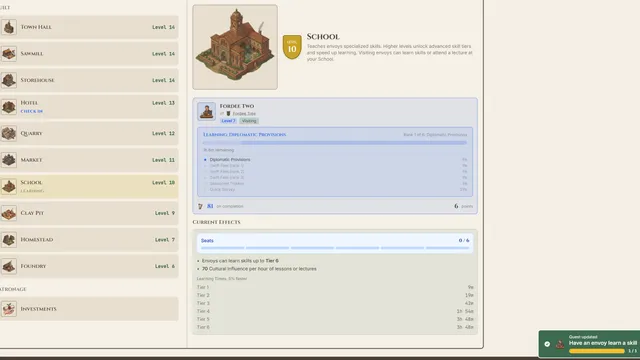Select the Market row
Image resolution: width=640 pixels, height=360 pixels.
click(x=89, y=160)
